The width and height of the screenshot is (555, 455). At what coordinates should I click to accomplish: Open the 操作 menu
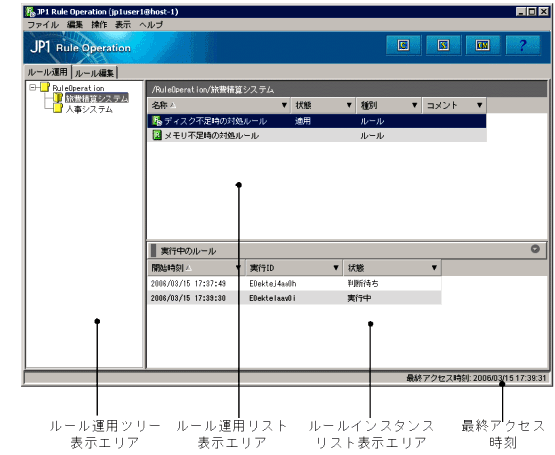click(99, 24)
